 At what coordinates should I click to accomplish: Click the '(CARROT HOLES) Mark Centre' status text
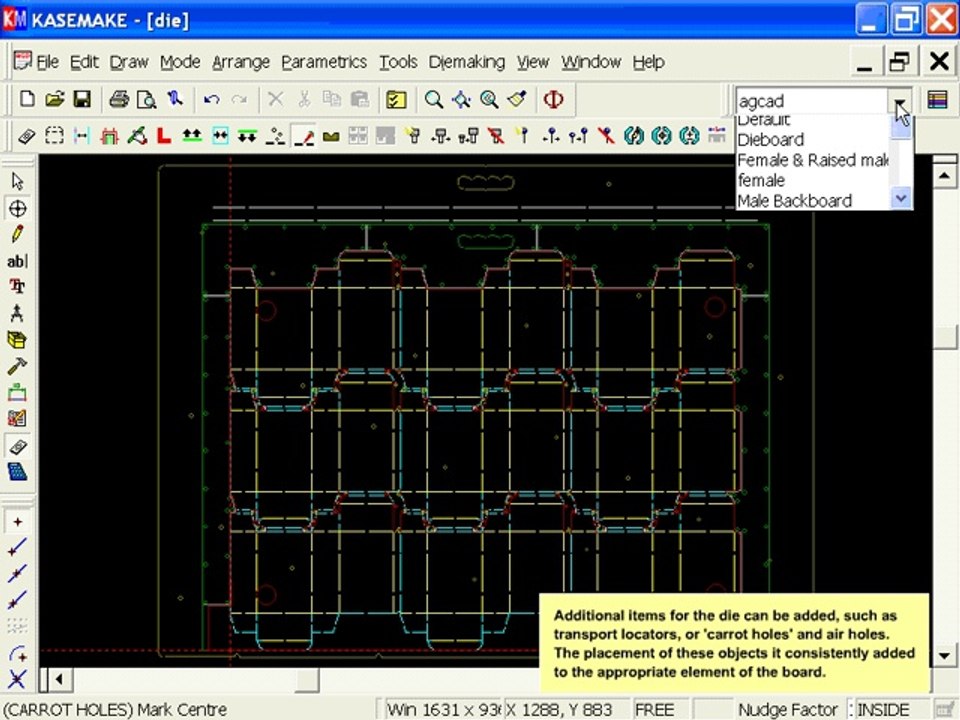tap(115, 710)
